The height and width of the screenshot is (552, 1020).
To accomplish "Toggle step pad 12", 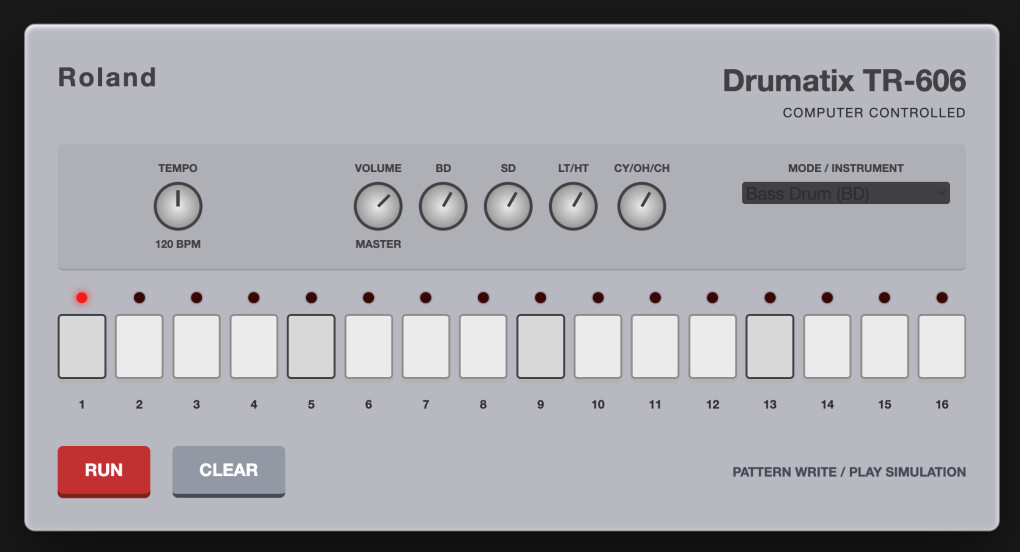I will point(713,347).
